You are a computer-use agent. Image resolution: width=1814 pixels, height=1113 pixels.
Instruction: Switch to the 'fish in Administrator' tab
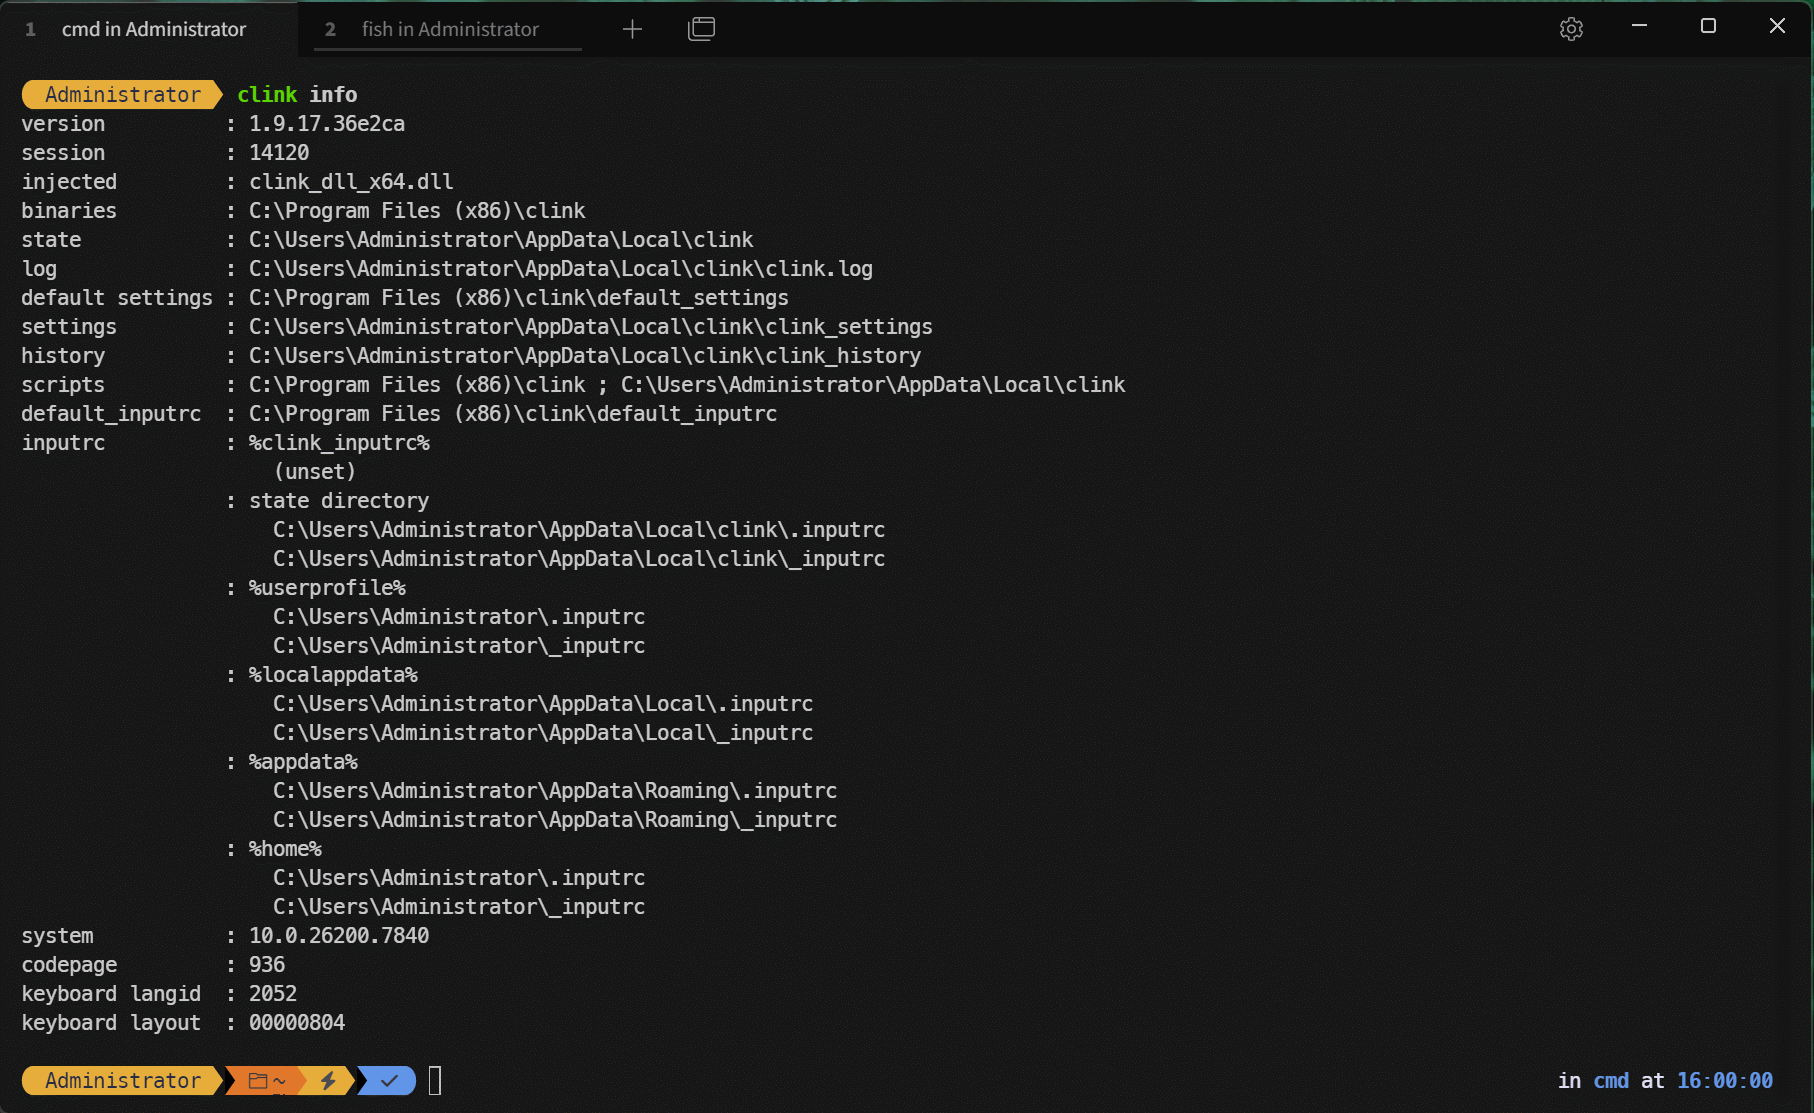(x=450, y=30)
